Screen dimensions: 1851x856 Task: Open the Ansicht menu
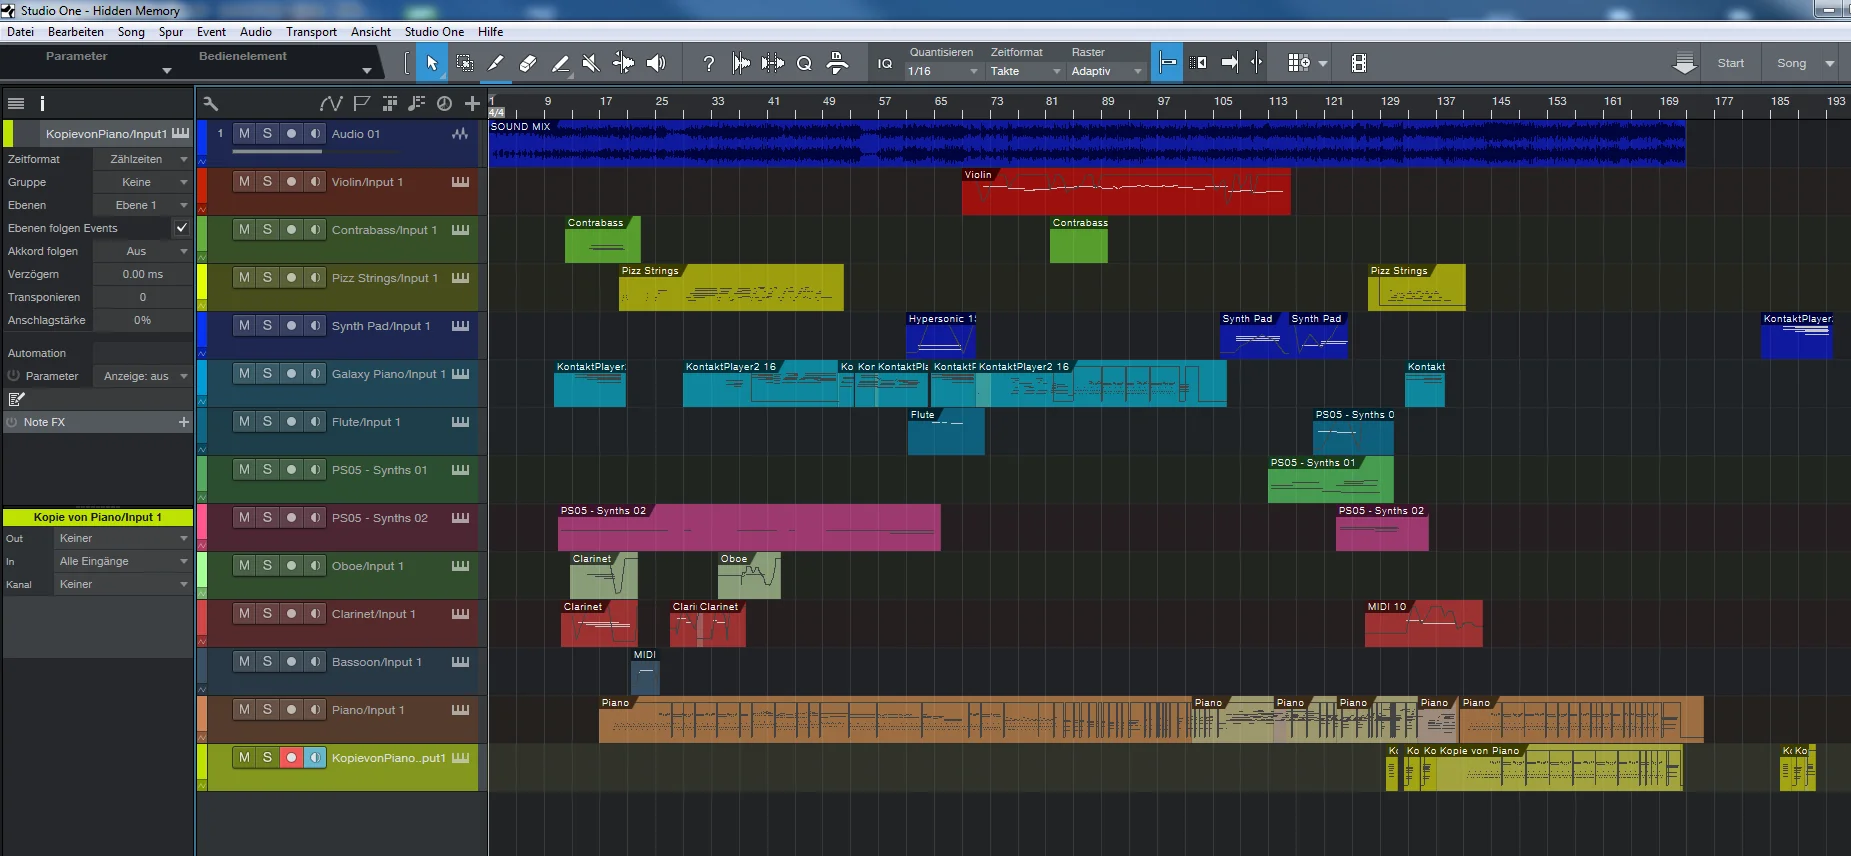pos(371,32)
